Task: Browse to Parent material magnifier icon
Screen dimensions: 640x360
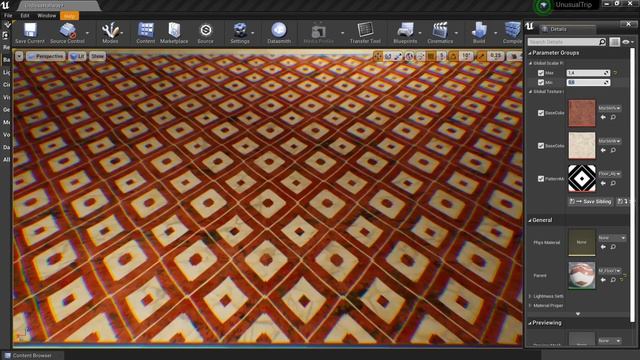Action: click(613, 280)
